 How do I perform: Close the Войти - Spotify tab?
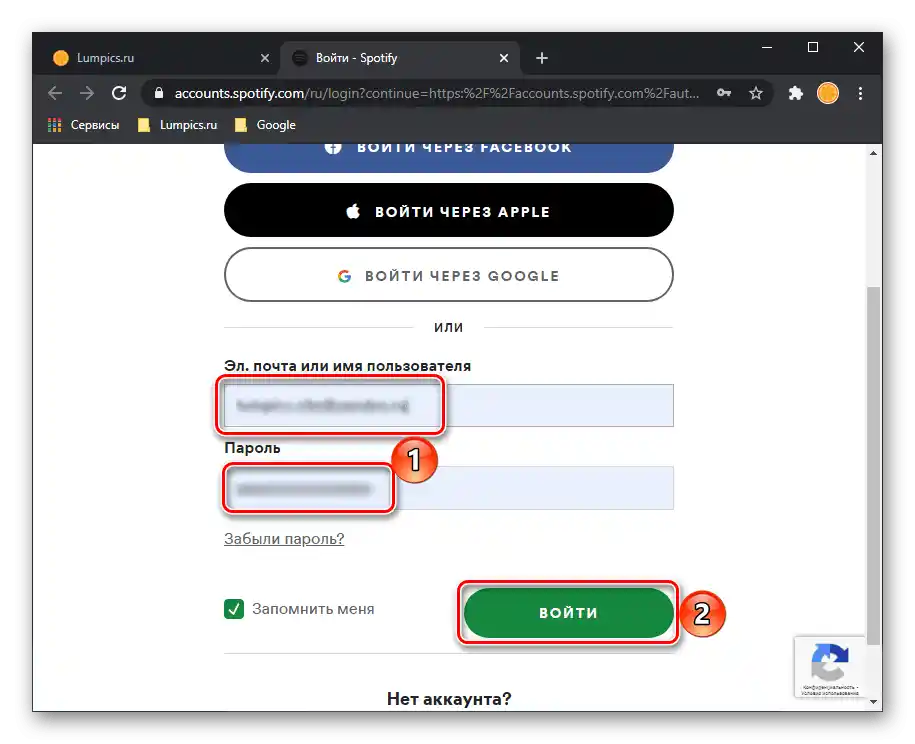(504, 58)
